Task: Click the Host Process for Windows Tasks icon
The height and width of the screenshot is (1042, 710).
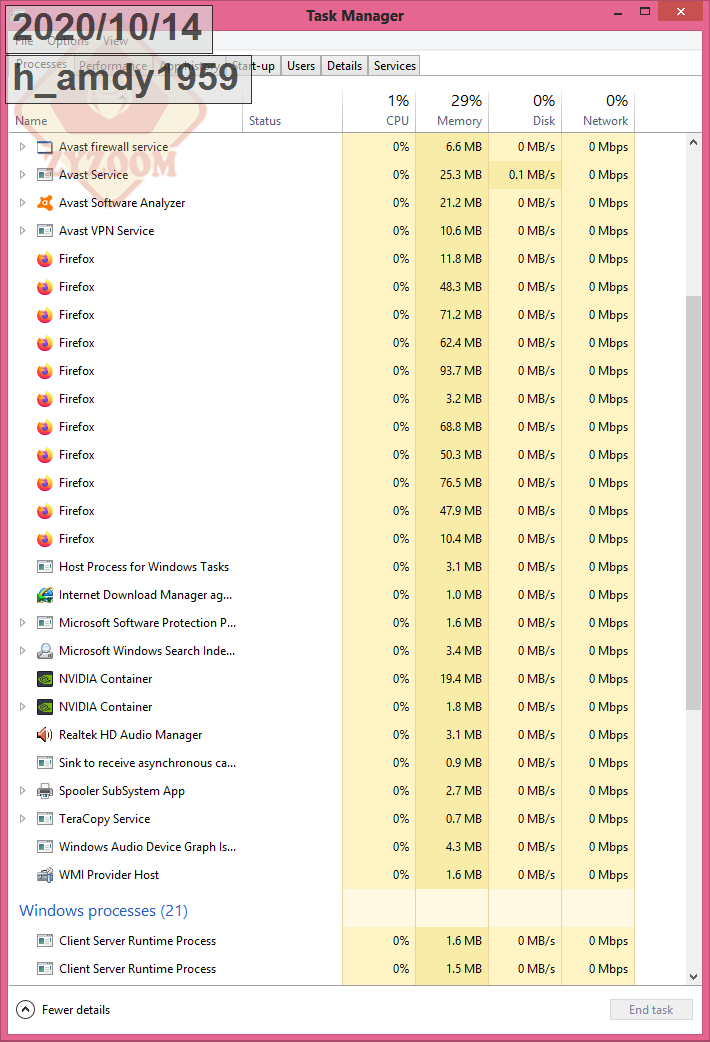Action: click(45, 567)
